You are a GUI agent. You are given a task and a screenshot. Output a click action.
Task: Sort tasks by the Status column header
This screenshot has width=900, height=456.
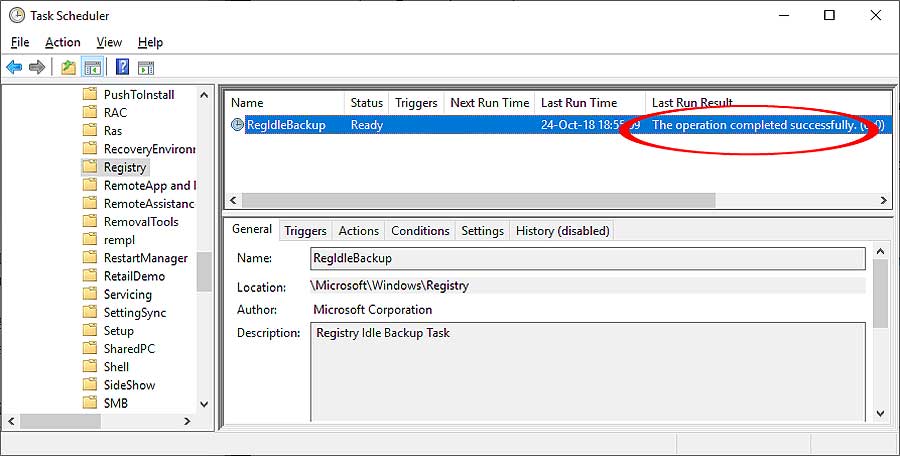pyautogui.click(x=367, y=103)
